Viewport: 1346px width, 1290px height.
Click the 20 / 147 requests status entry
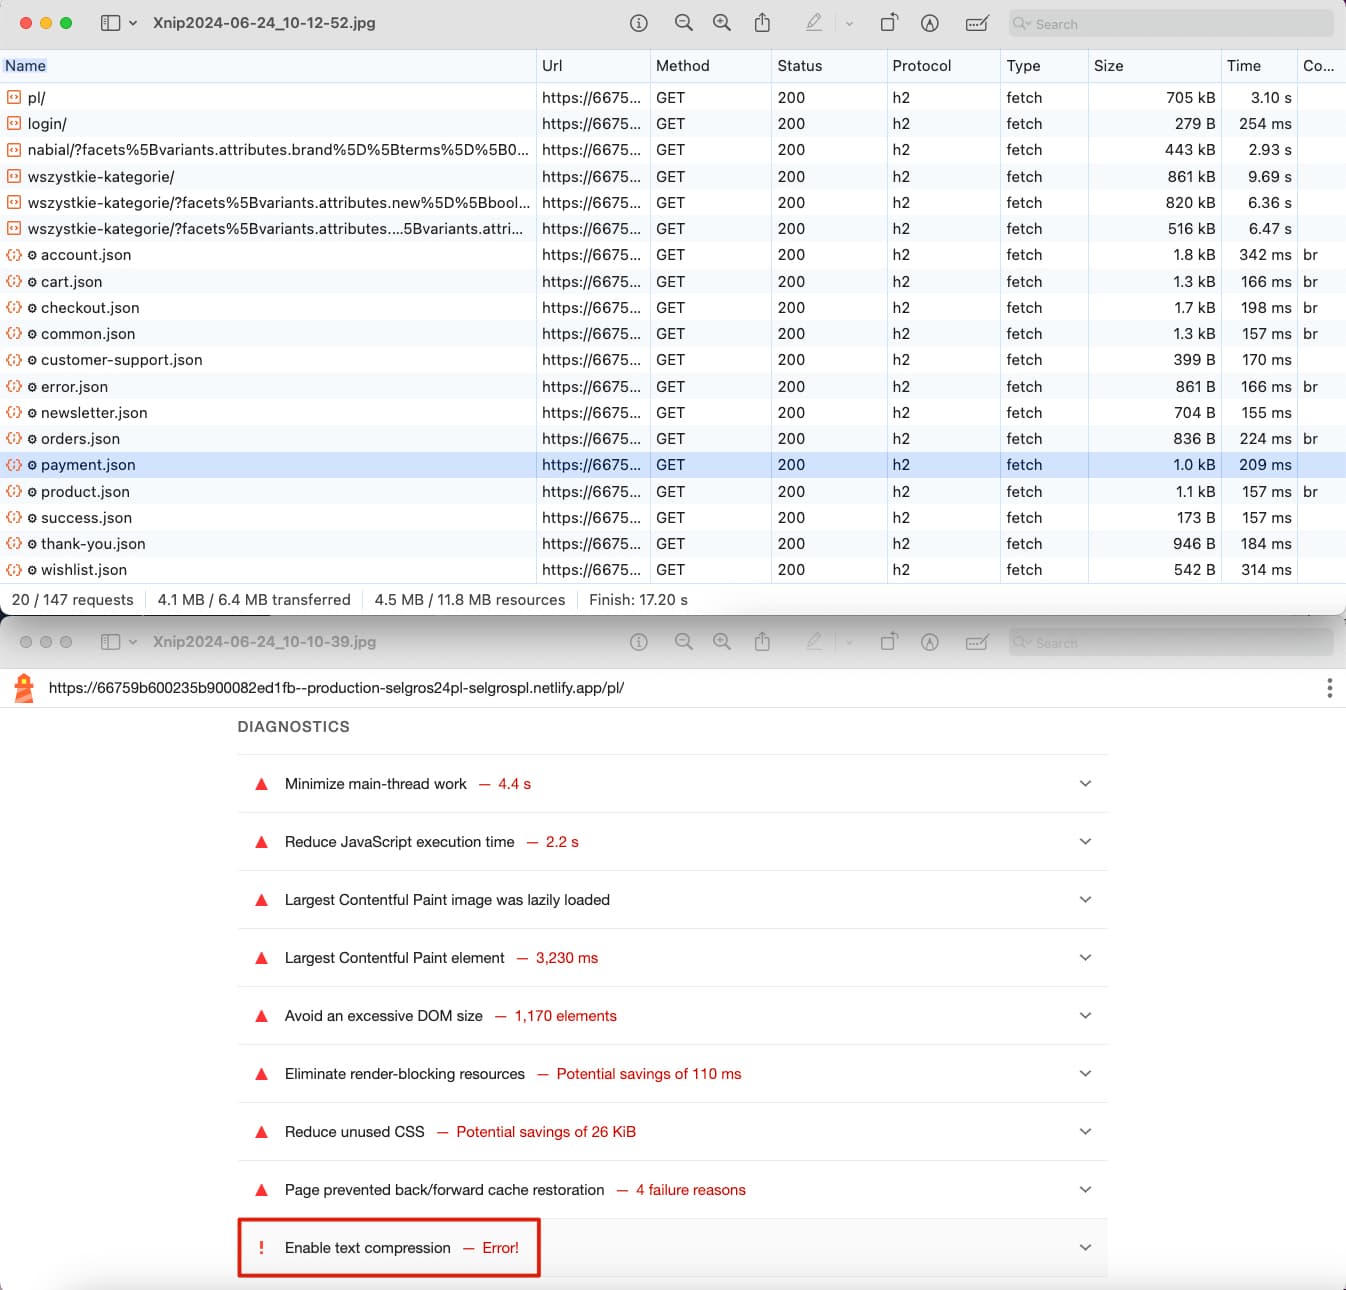tap(72, 600)
